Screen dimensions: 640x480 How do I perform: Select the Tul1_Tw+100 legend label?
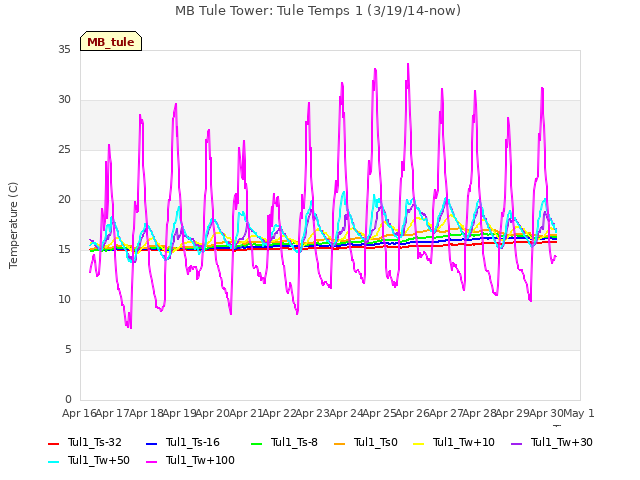(200, 460)
